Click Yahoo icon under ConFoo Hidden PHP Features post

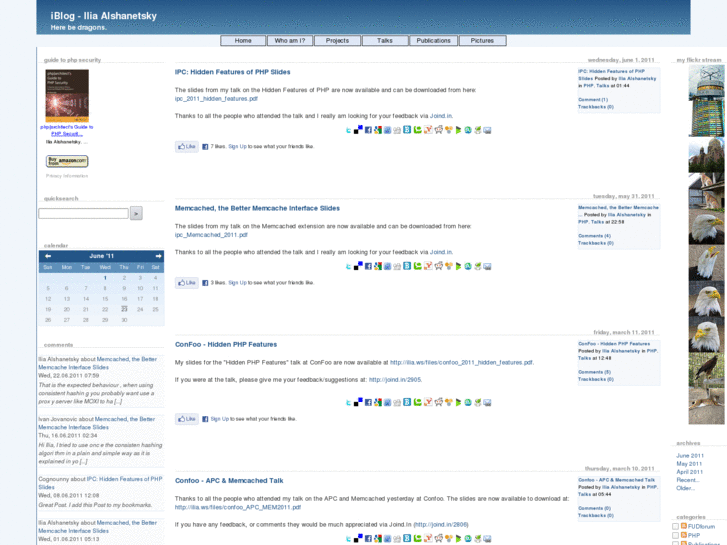click(x=428, y=403)
